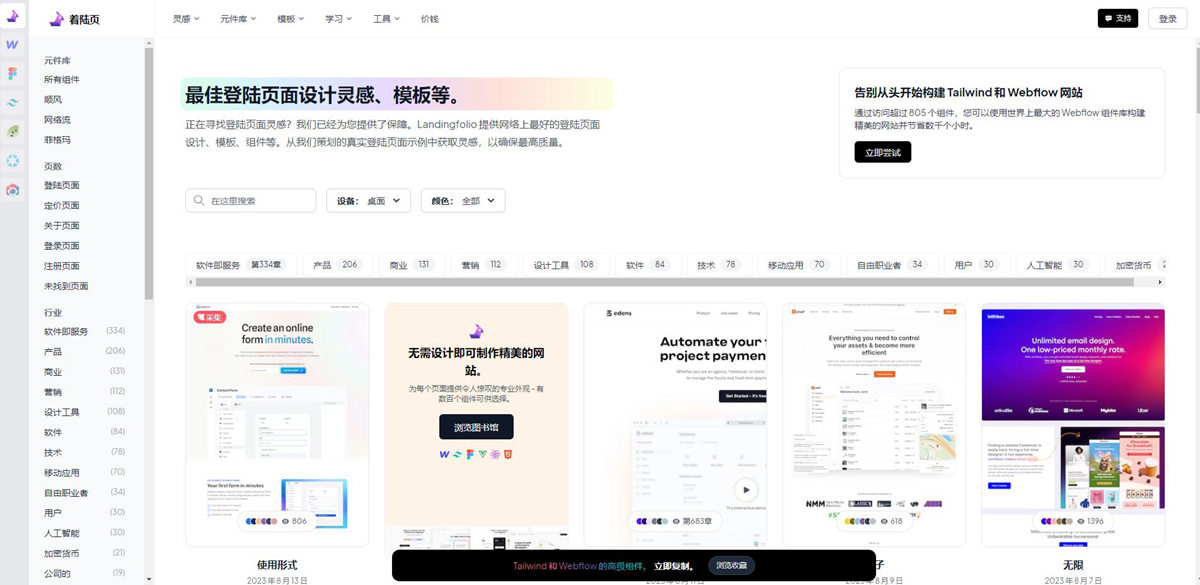Viewport: 1200px width, 585px height.
Task: Open the 元件库 dropdown menu
Action: [x=238, y=19]
